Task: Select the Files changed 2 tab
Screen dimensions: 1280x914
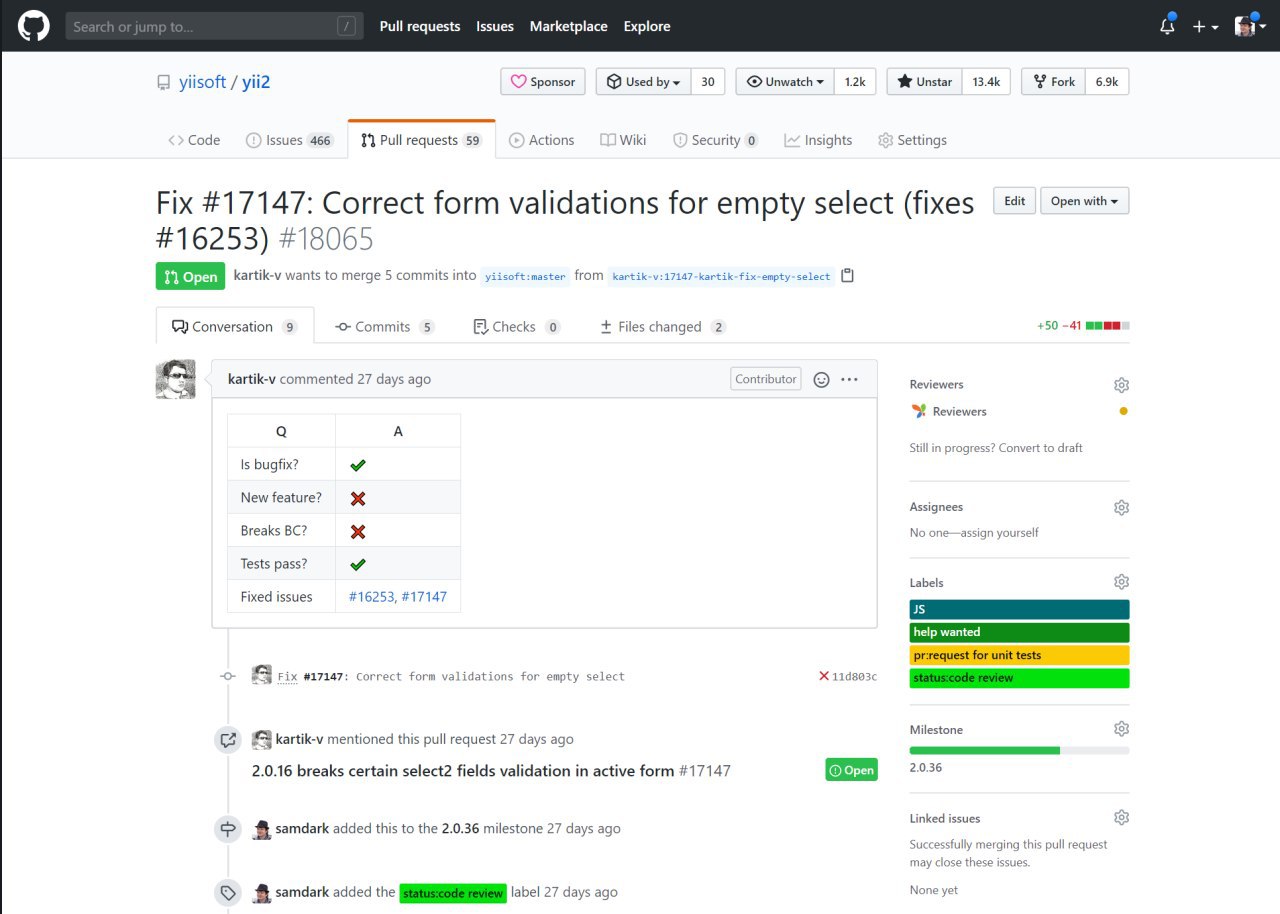Action: [663, 326]
